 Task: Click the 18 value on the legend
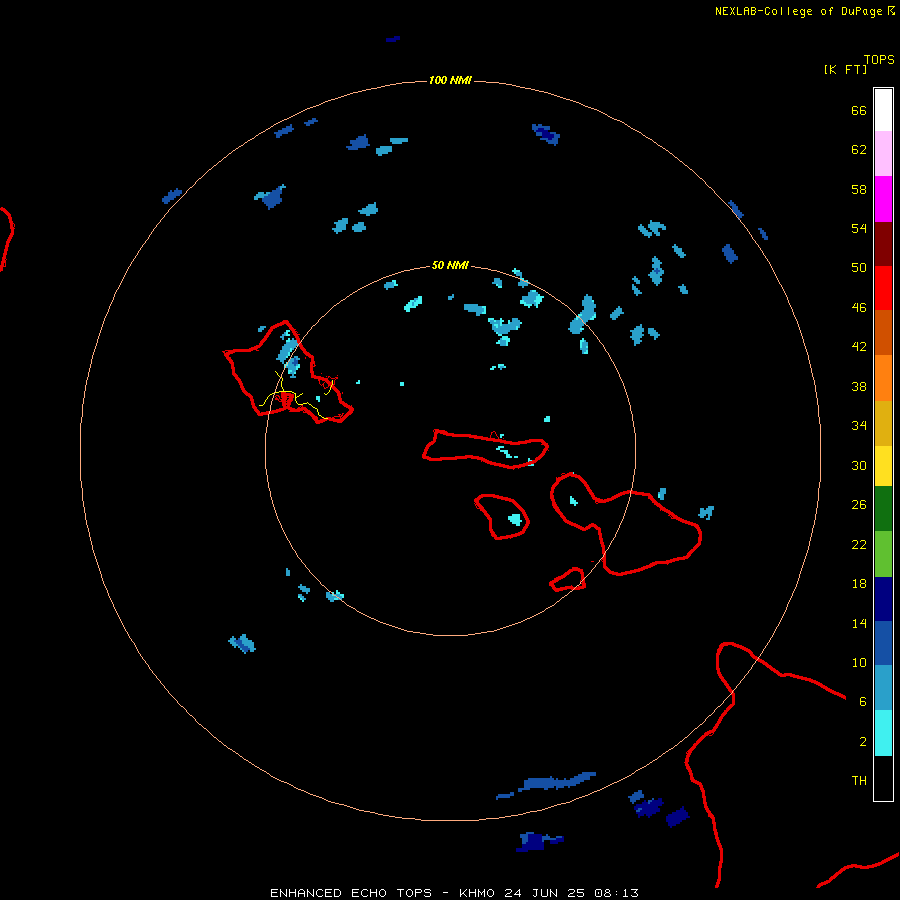coord(859,583)
